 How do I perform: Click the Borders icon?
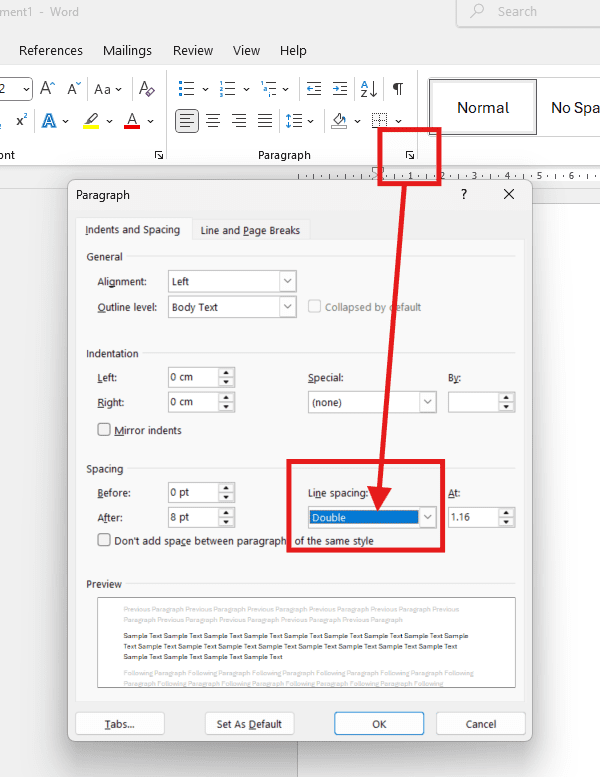(380, 121)
